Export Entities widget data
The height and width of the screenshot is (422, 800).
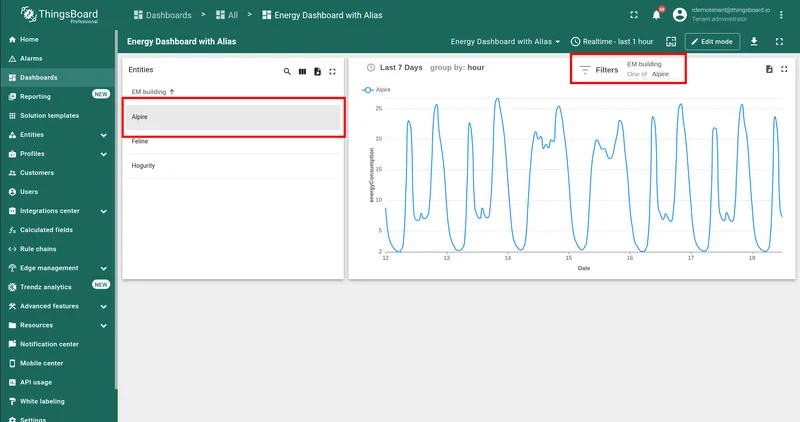coord(317,71)
